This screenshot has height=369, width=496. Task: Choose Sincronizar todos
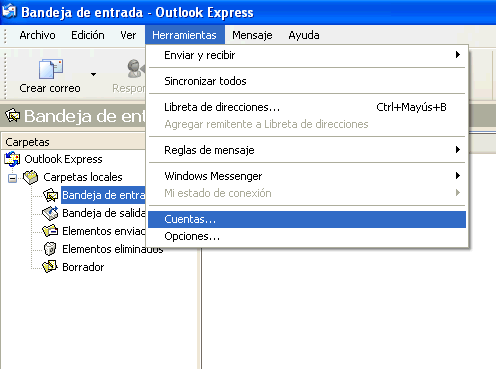tap(307, 81)
